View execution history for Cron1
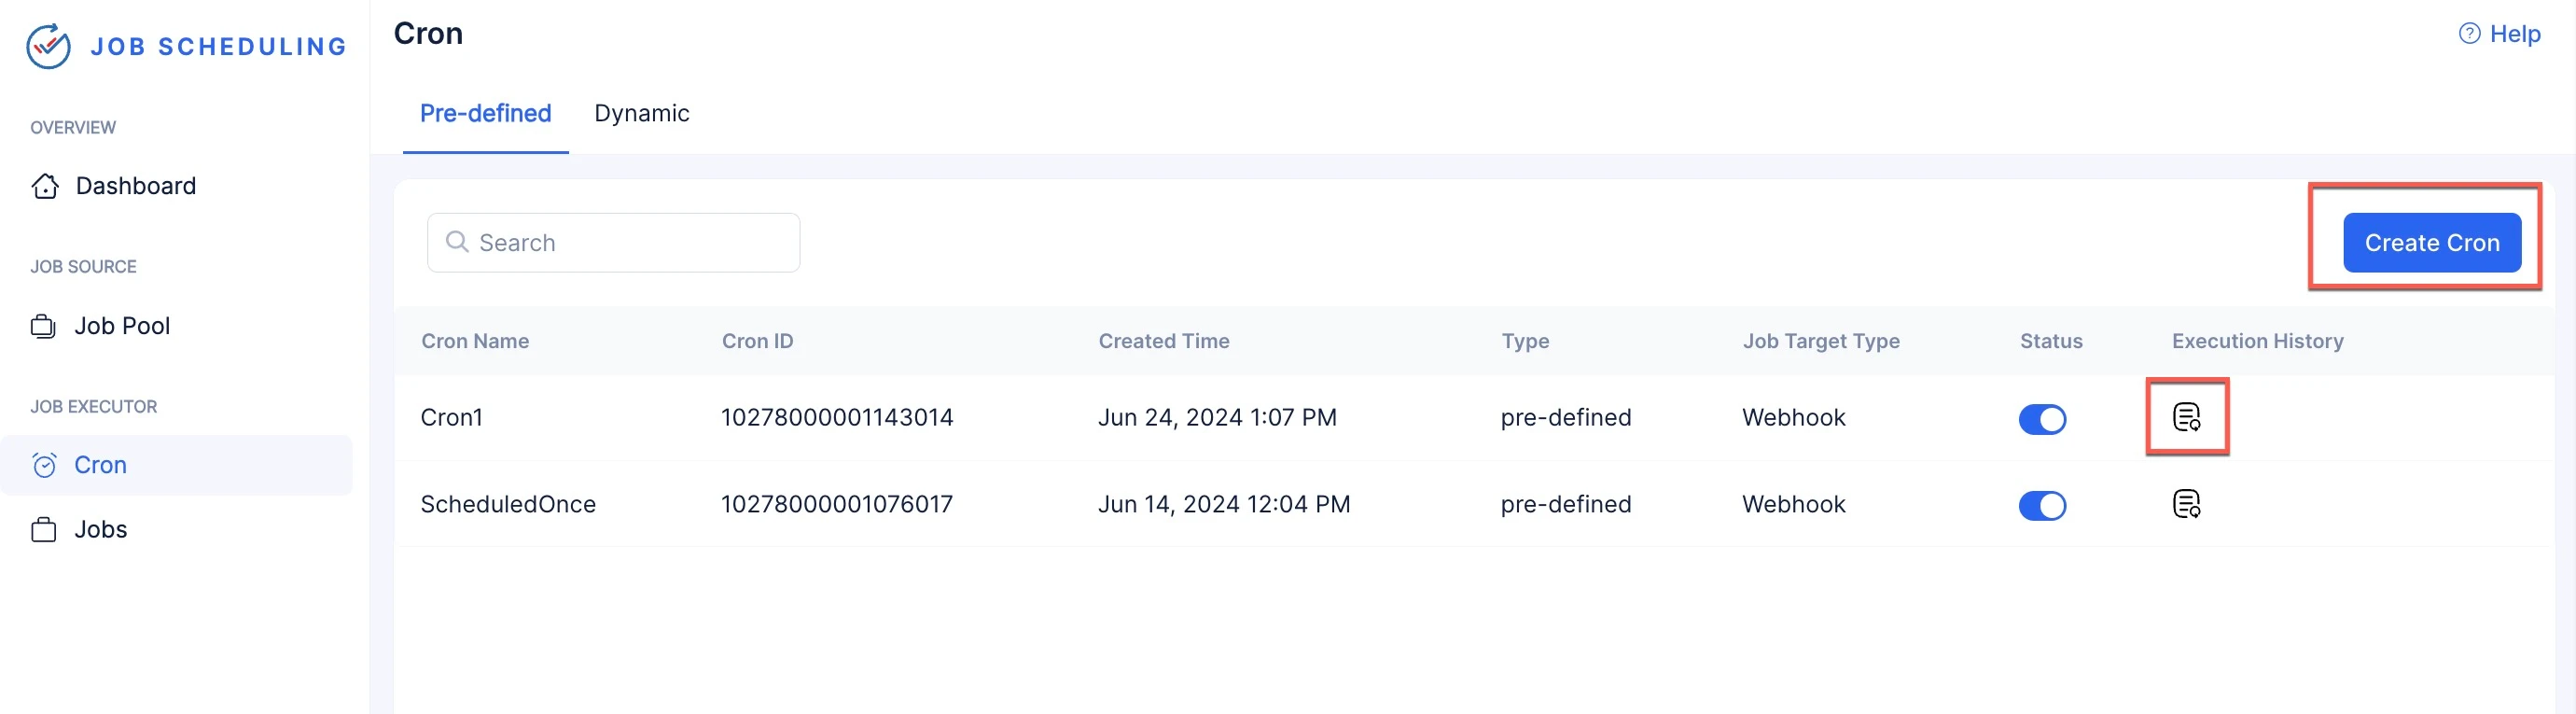This screenshot has width=2576, height=714. pyautogui.click(x=2186, y=417)
